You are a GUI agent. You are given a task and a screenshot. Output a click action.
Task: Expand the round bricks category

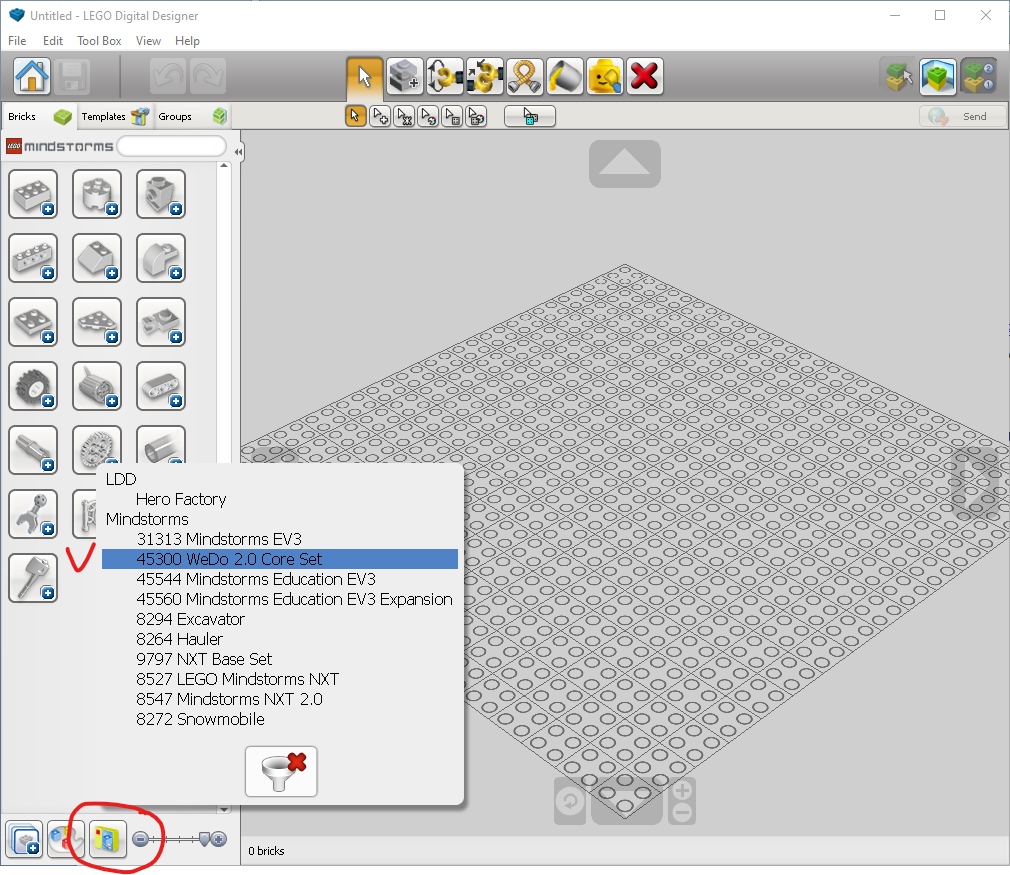tap(97, 195)
